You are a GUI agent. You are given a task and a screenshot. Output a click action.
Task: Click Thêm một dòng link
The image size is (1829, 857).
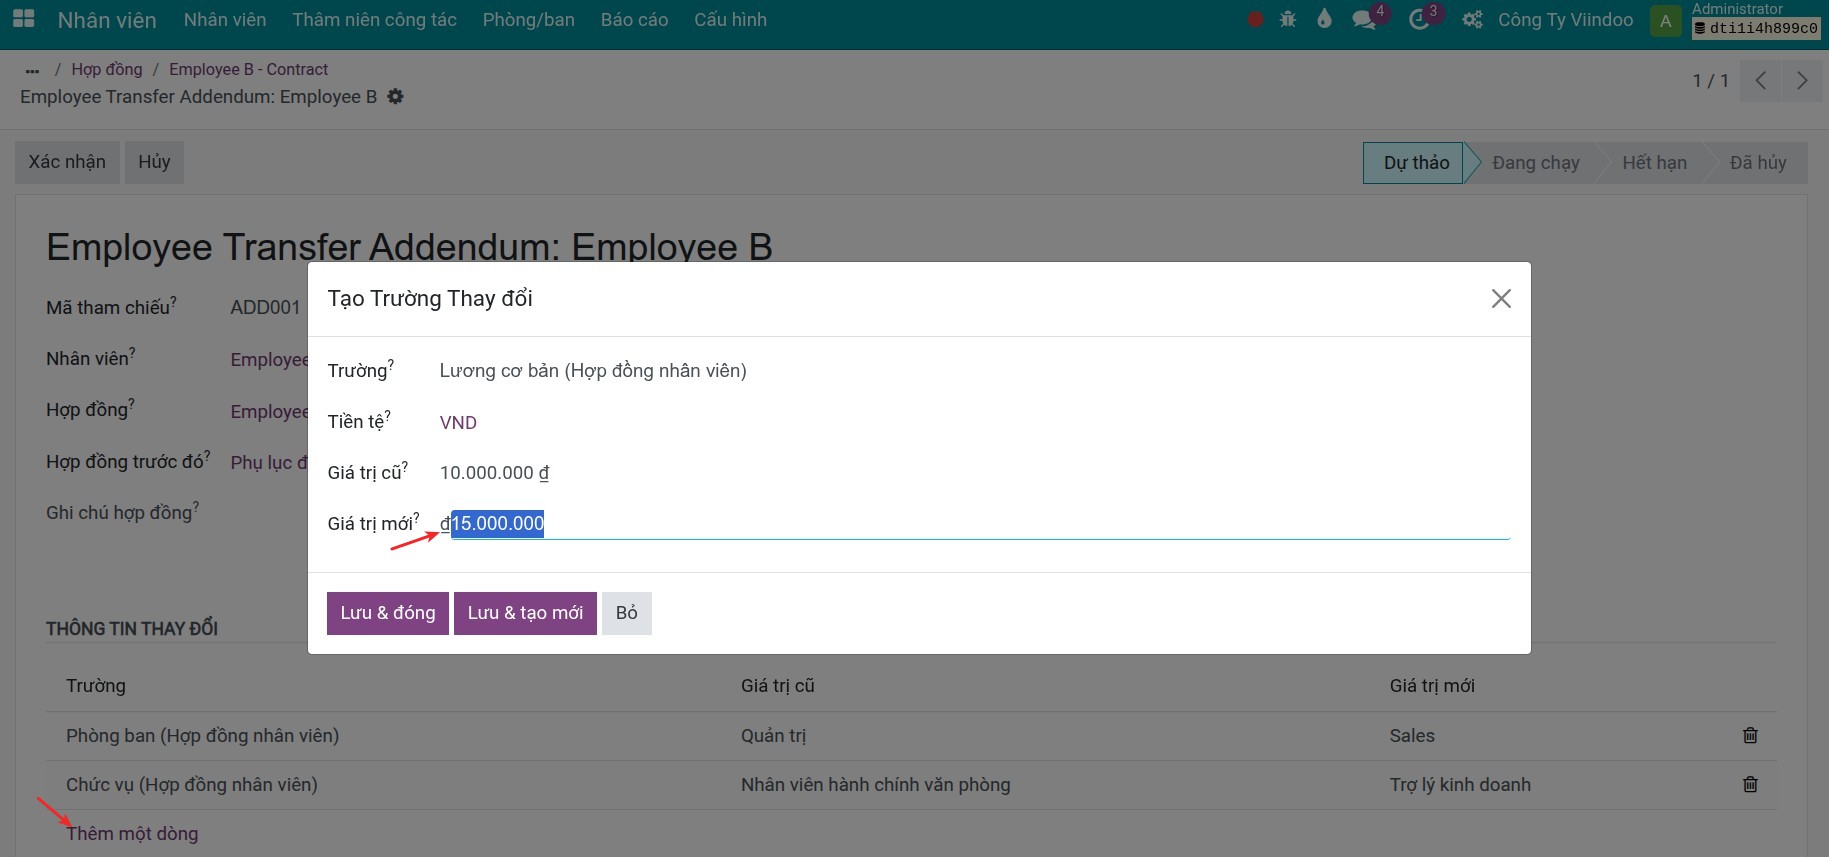point(132,833)
